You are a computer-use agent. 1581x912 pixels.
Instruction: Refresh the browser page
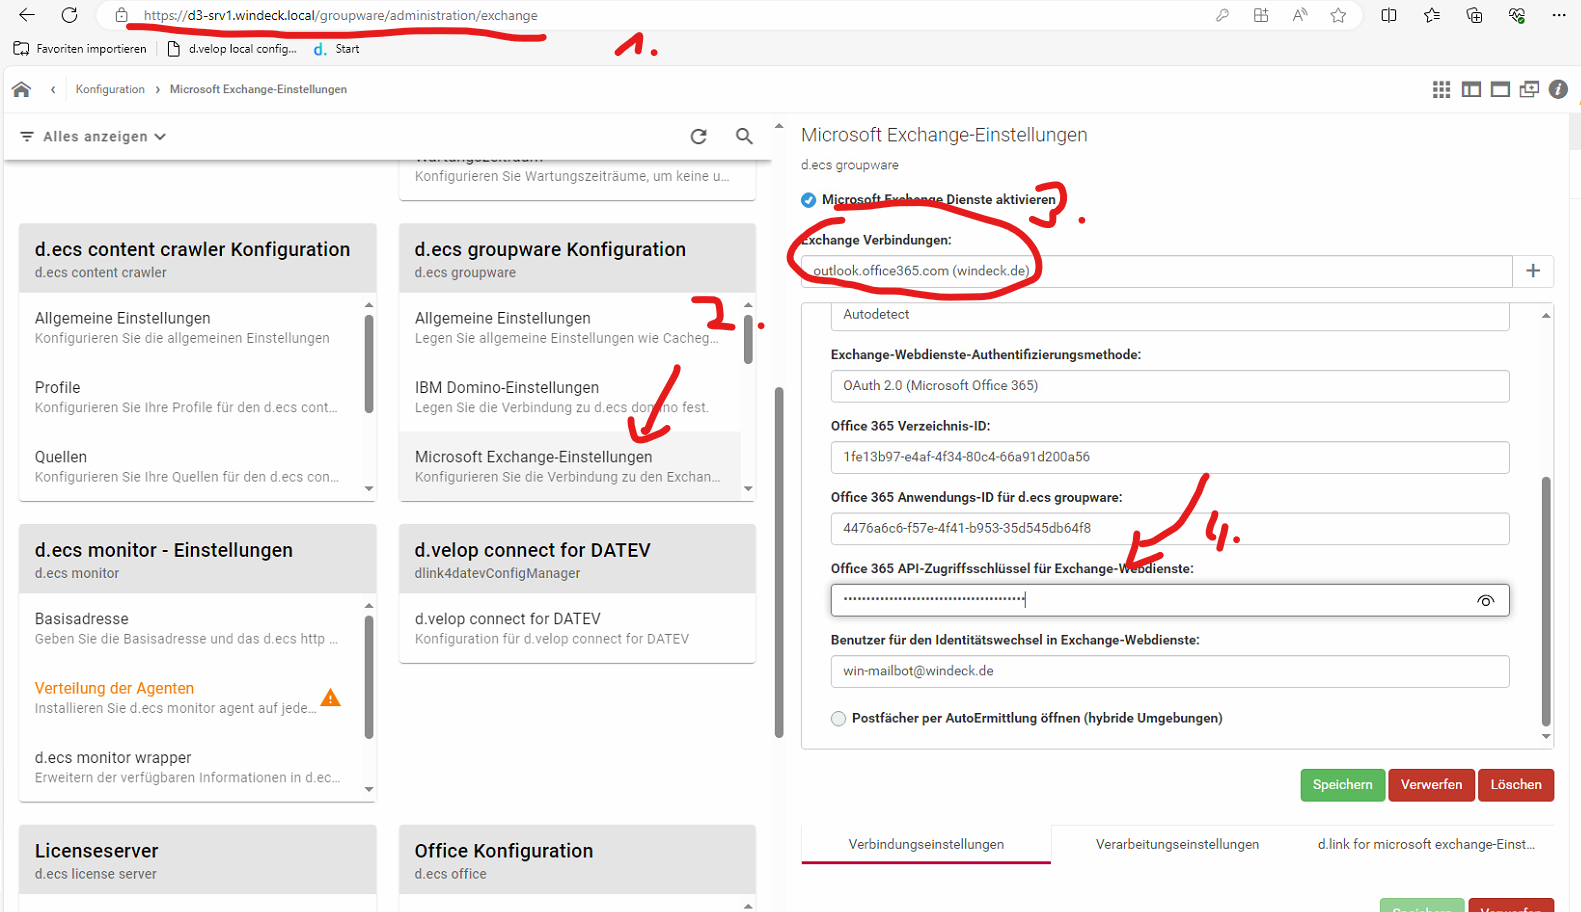tap(69, 15)
